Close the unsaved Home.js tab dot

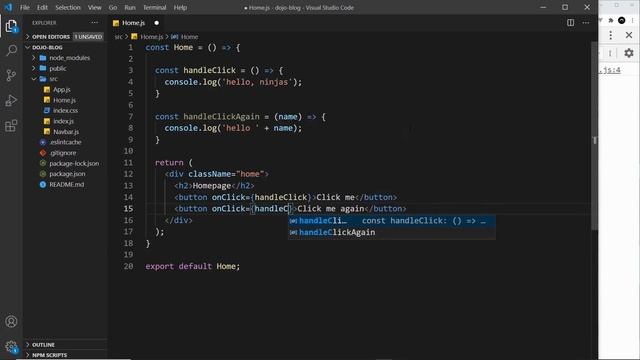point(157,23)
